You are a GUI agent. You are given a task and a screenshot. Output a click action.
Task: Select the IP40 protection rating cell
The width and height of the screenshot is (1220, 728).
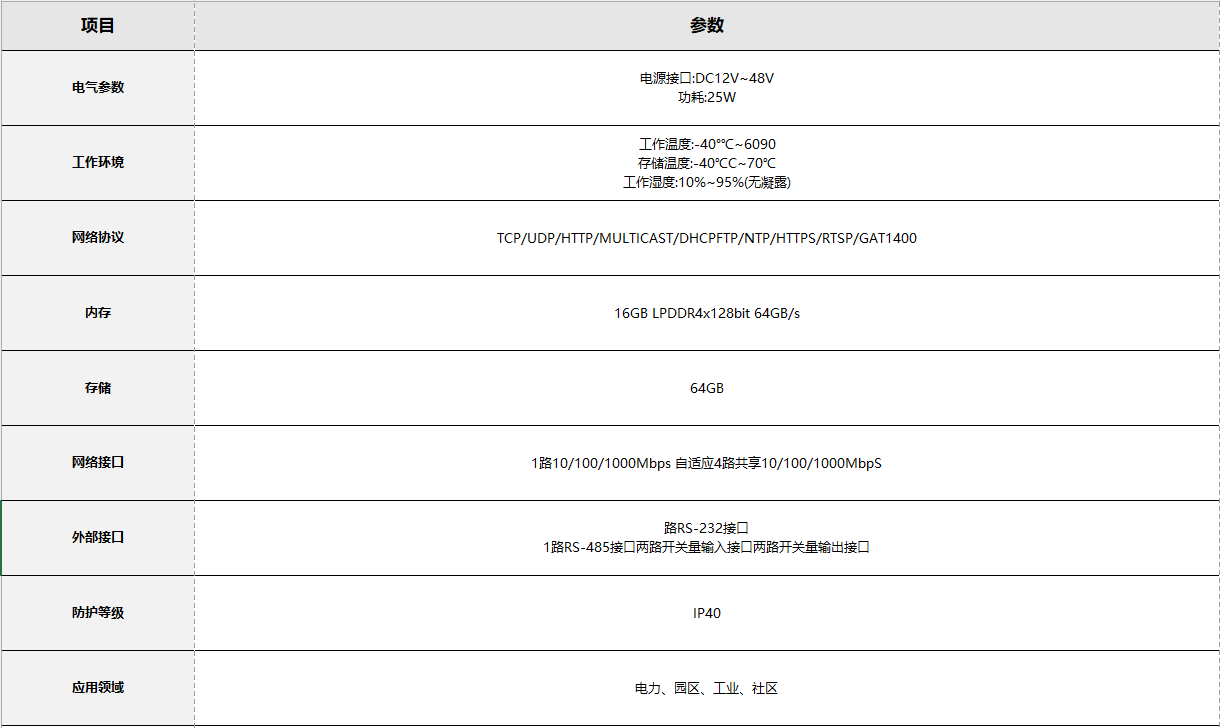point(706,613)
